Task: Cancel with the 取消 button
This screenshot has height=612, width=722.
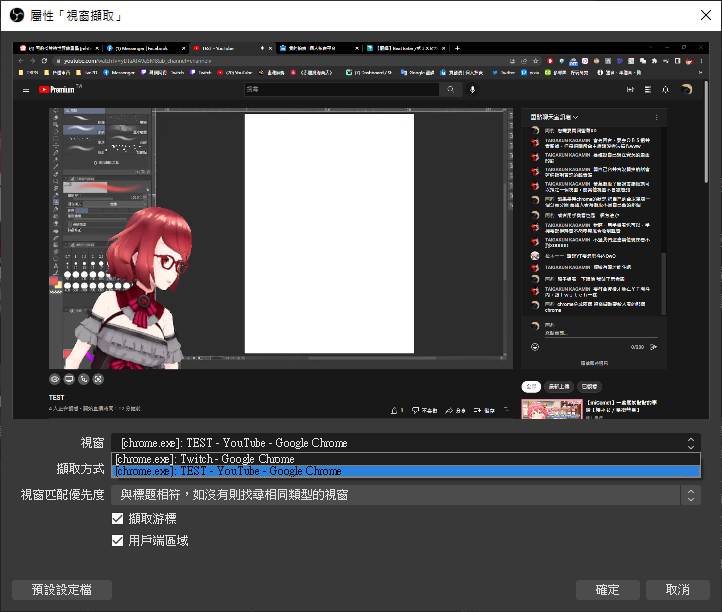Action: coord(678,590)
